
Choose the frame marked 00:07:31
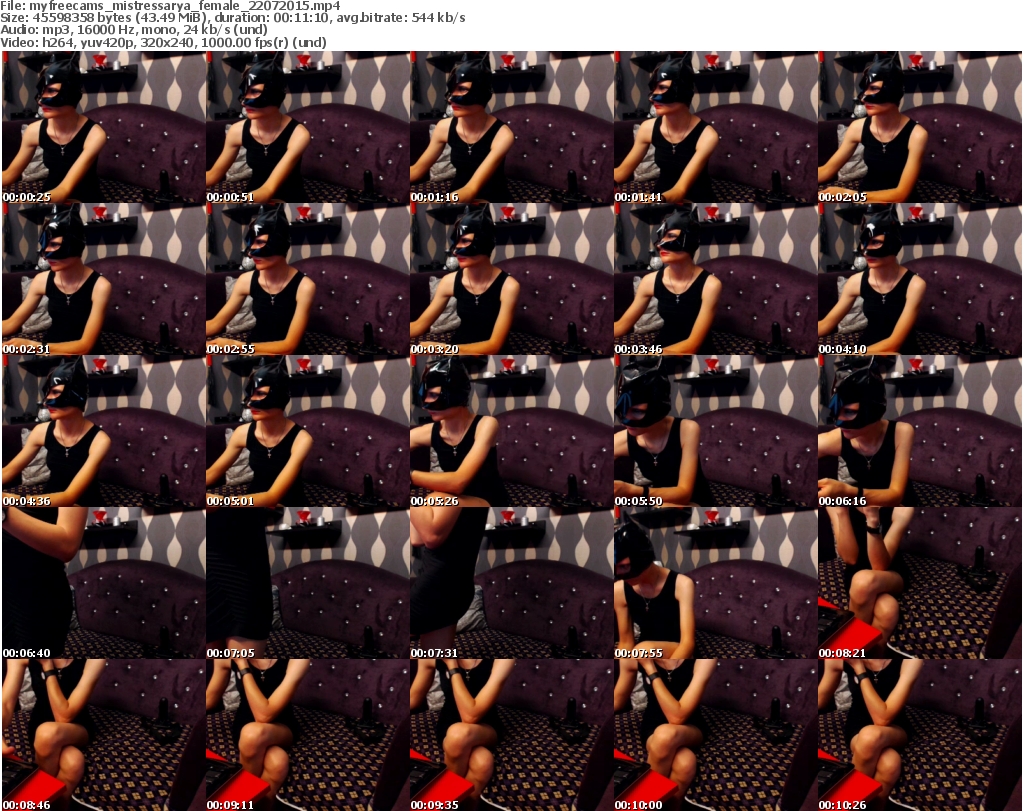point(511,583)
